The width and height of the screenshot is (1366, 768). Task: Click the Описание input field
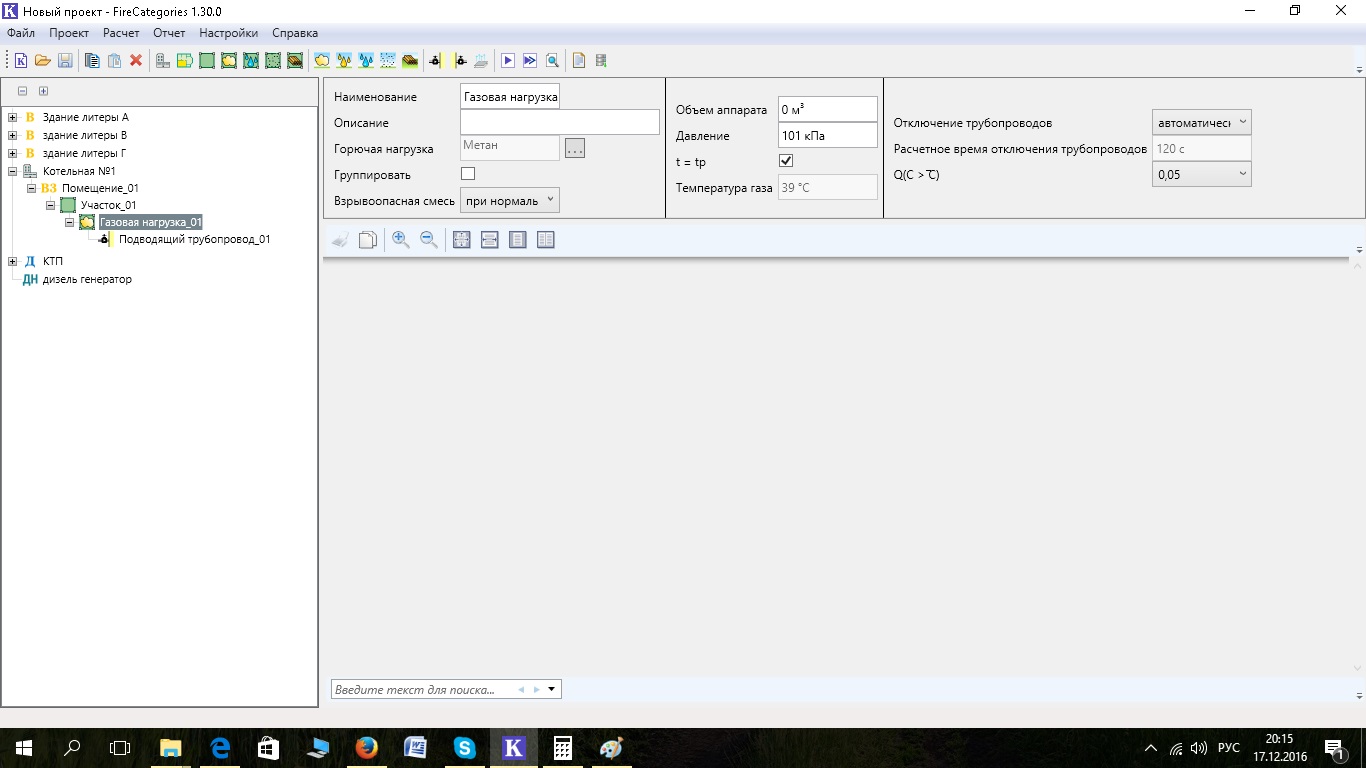(x=560, y=122)
